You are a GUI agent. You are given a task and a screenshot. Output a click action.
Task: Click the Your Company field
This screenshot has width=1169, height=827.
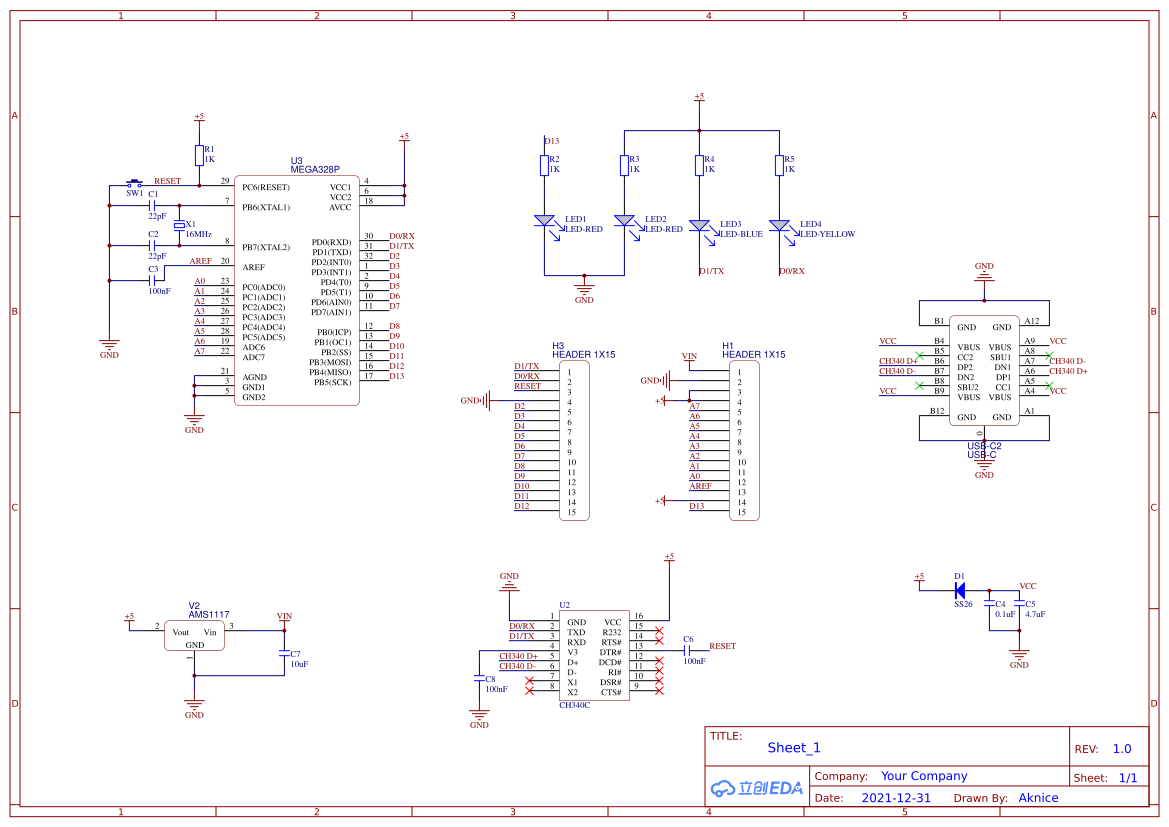point(924,776)
